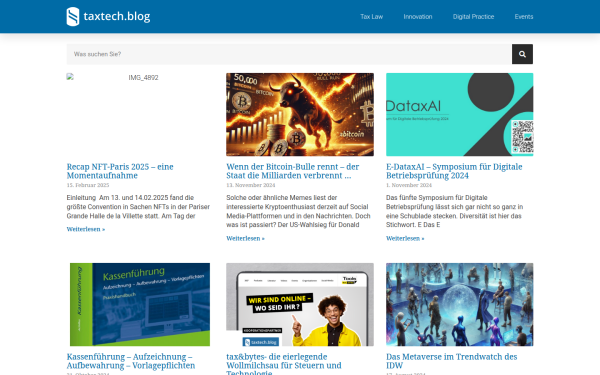Click the date '13. November 2024'
Viewport: 600px width, 375px height.
pos(251,185)
